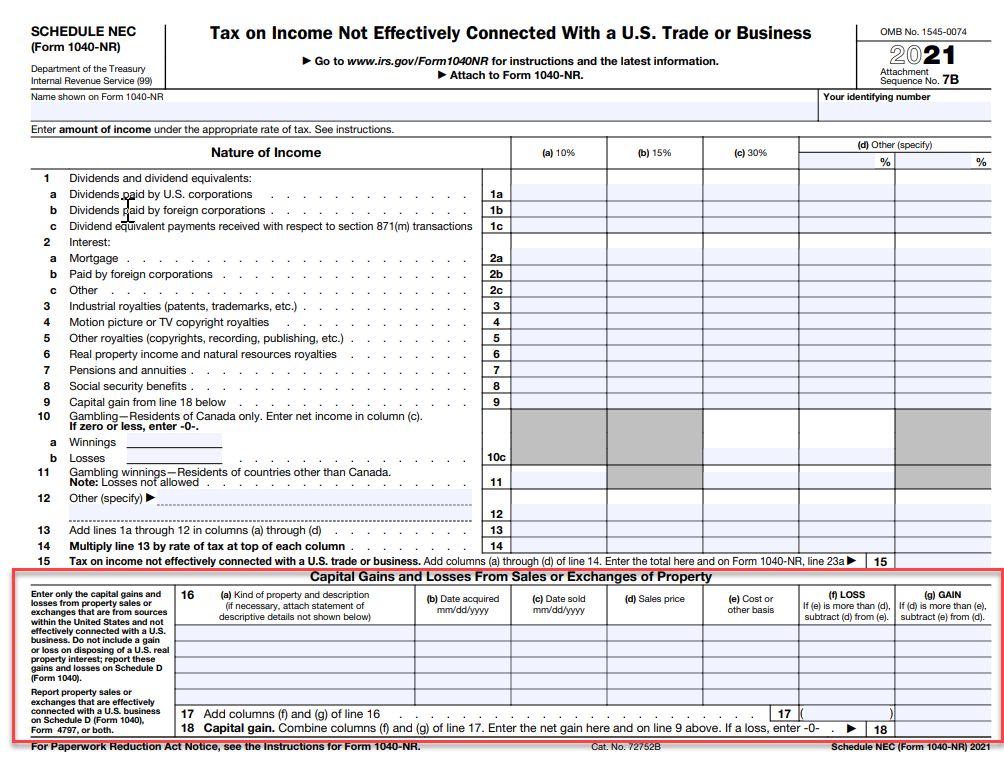This screenshot has width=1004, height=762.
Task: Click the Your identifying number field
Action: (x=905, y=111)
